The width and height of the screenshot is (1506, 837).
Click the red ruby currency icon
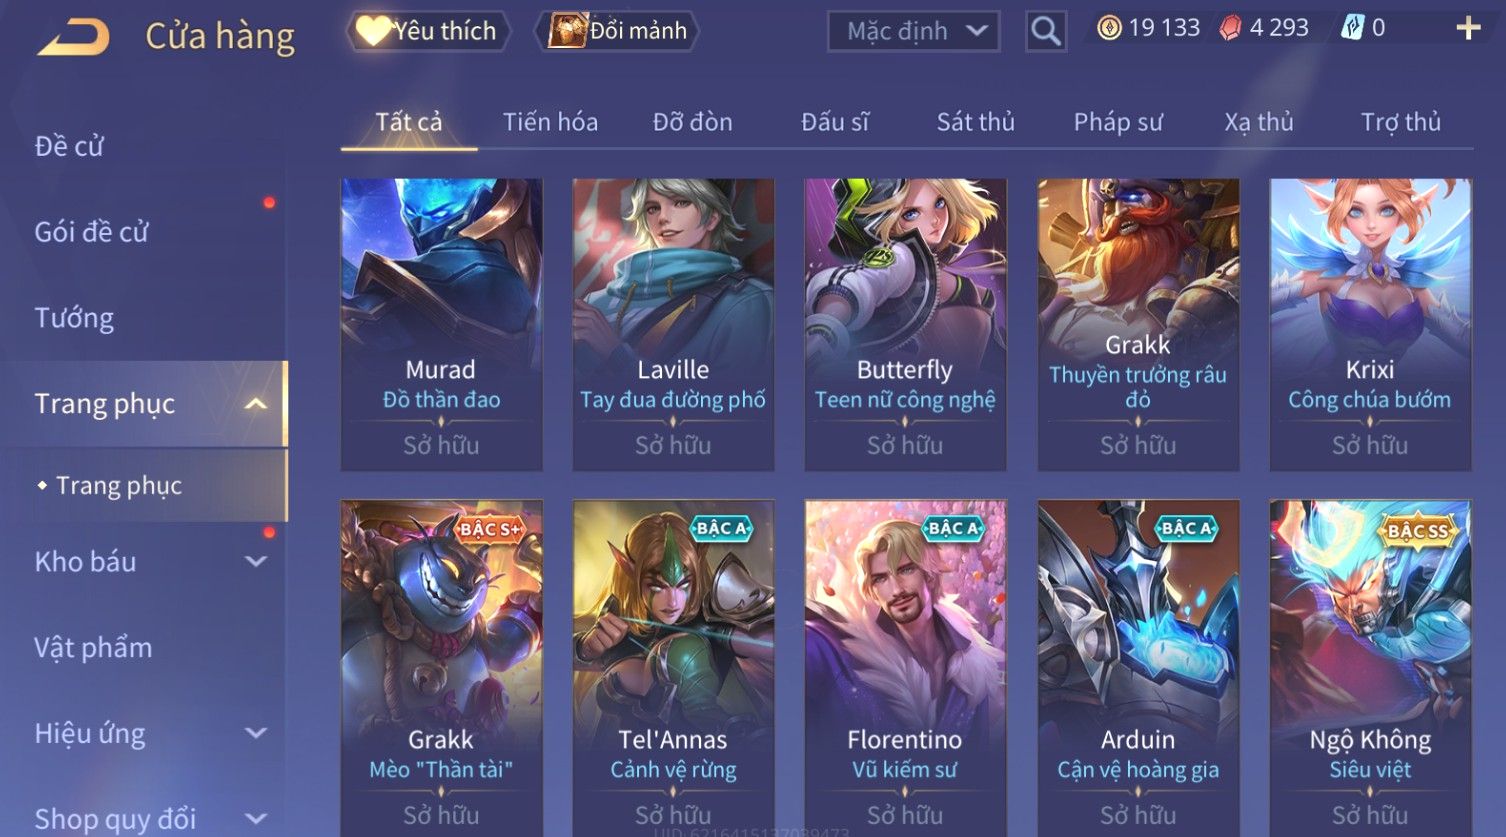click(x=1230, y=28)
